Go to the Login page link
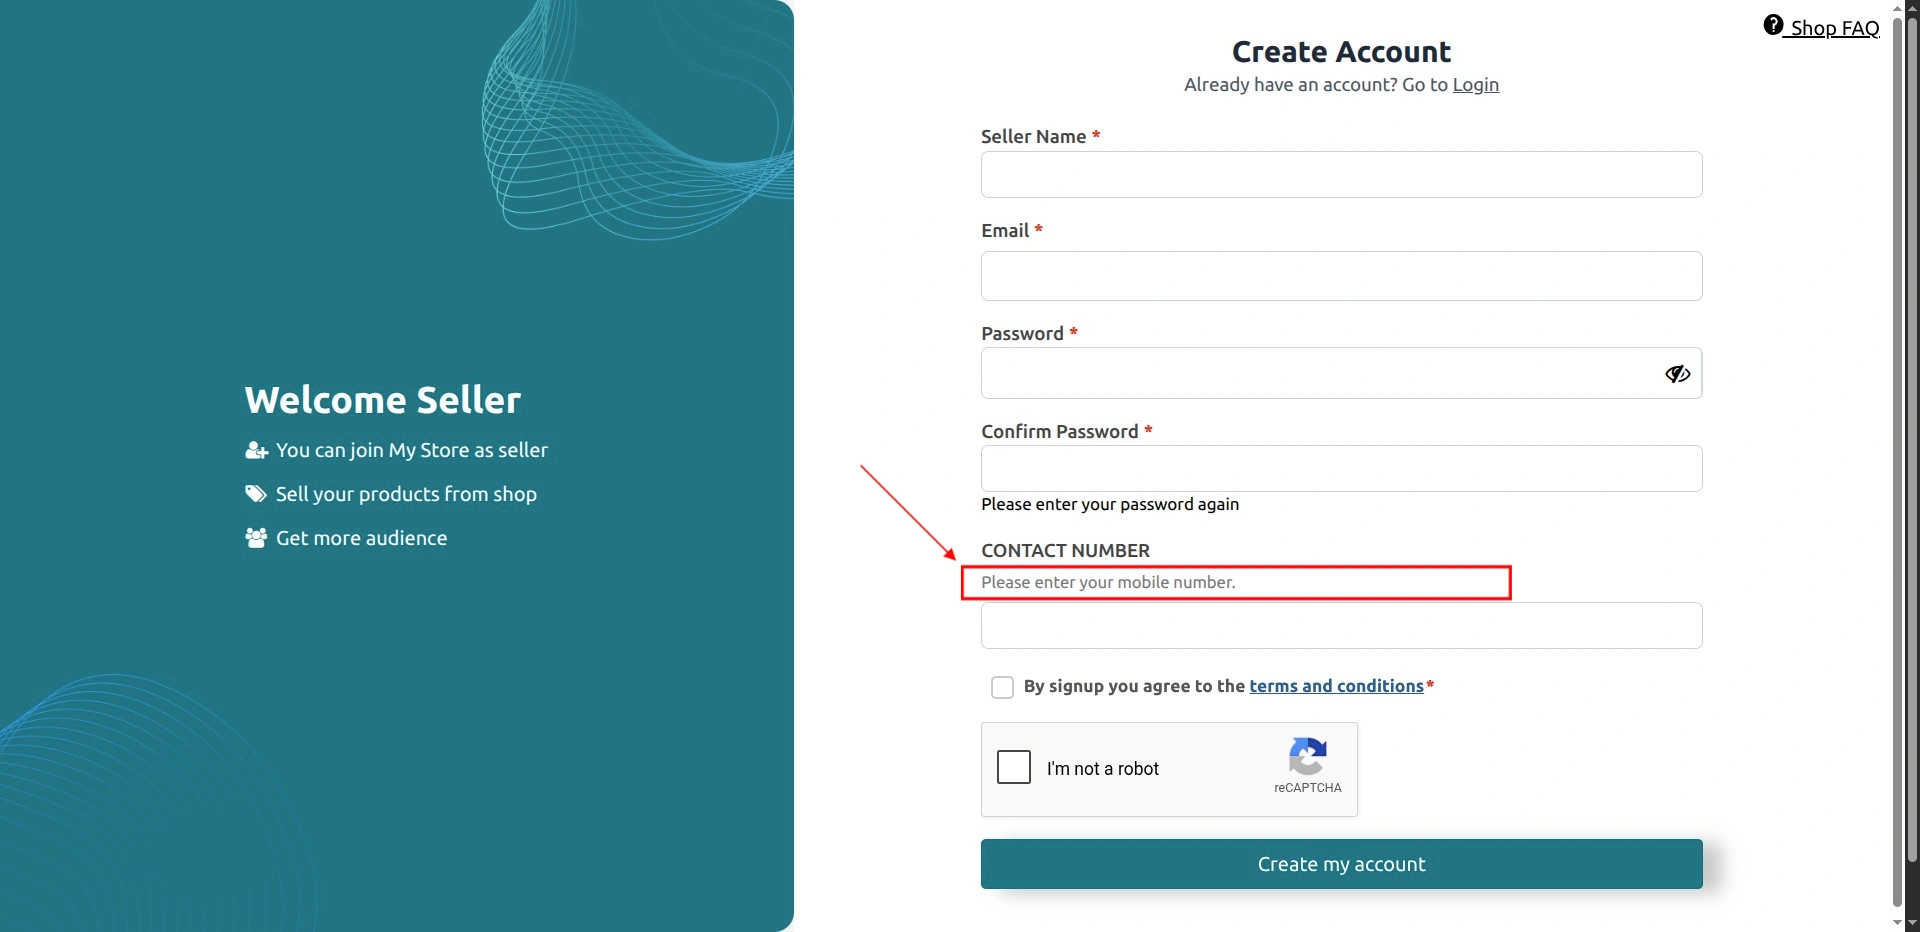Image resolution: width=1920 pixels, height=932 pixels. (x=1475, y=85)
